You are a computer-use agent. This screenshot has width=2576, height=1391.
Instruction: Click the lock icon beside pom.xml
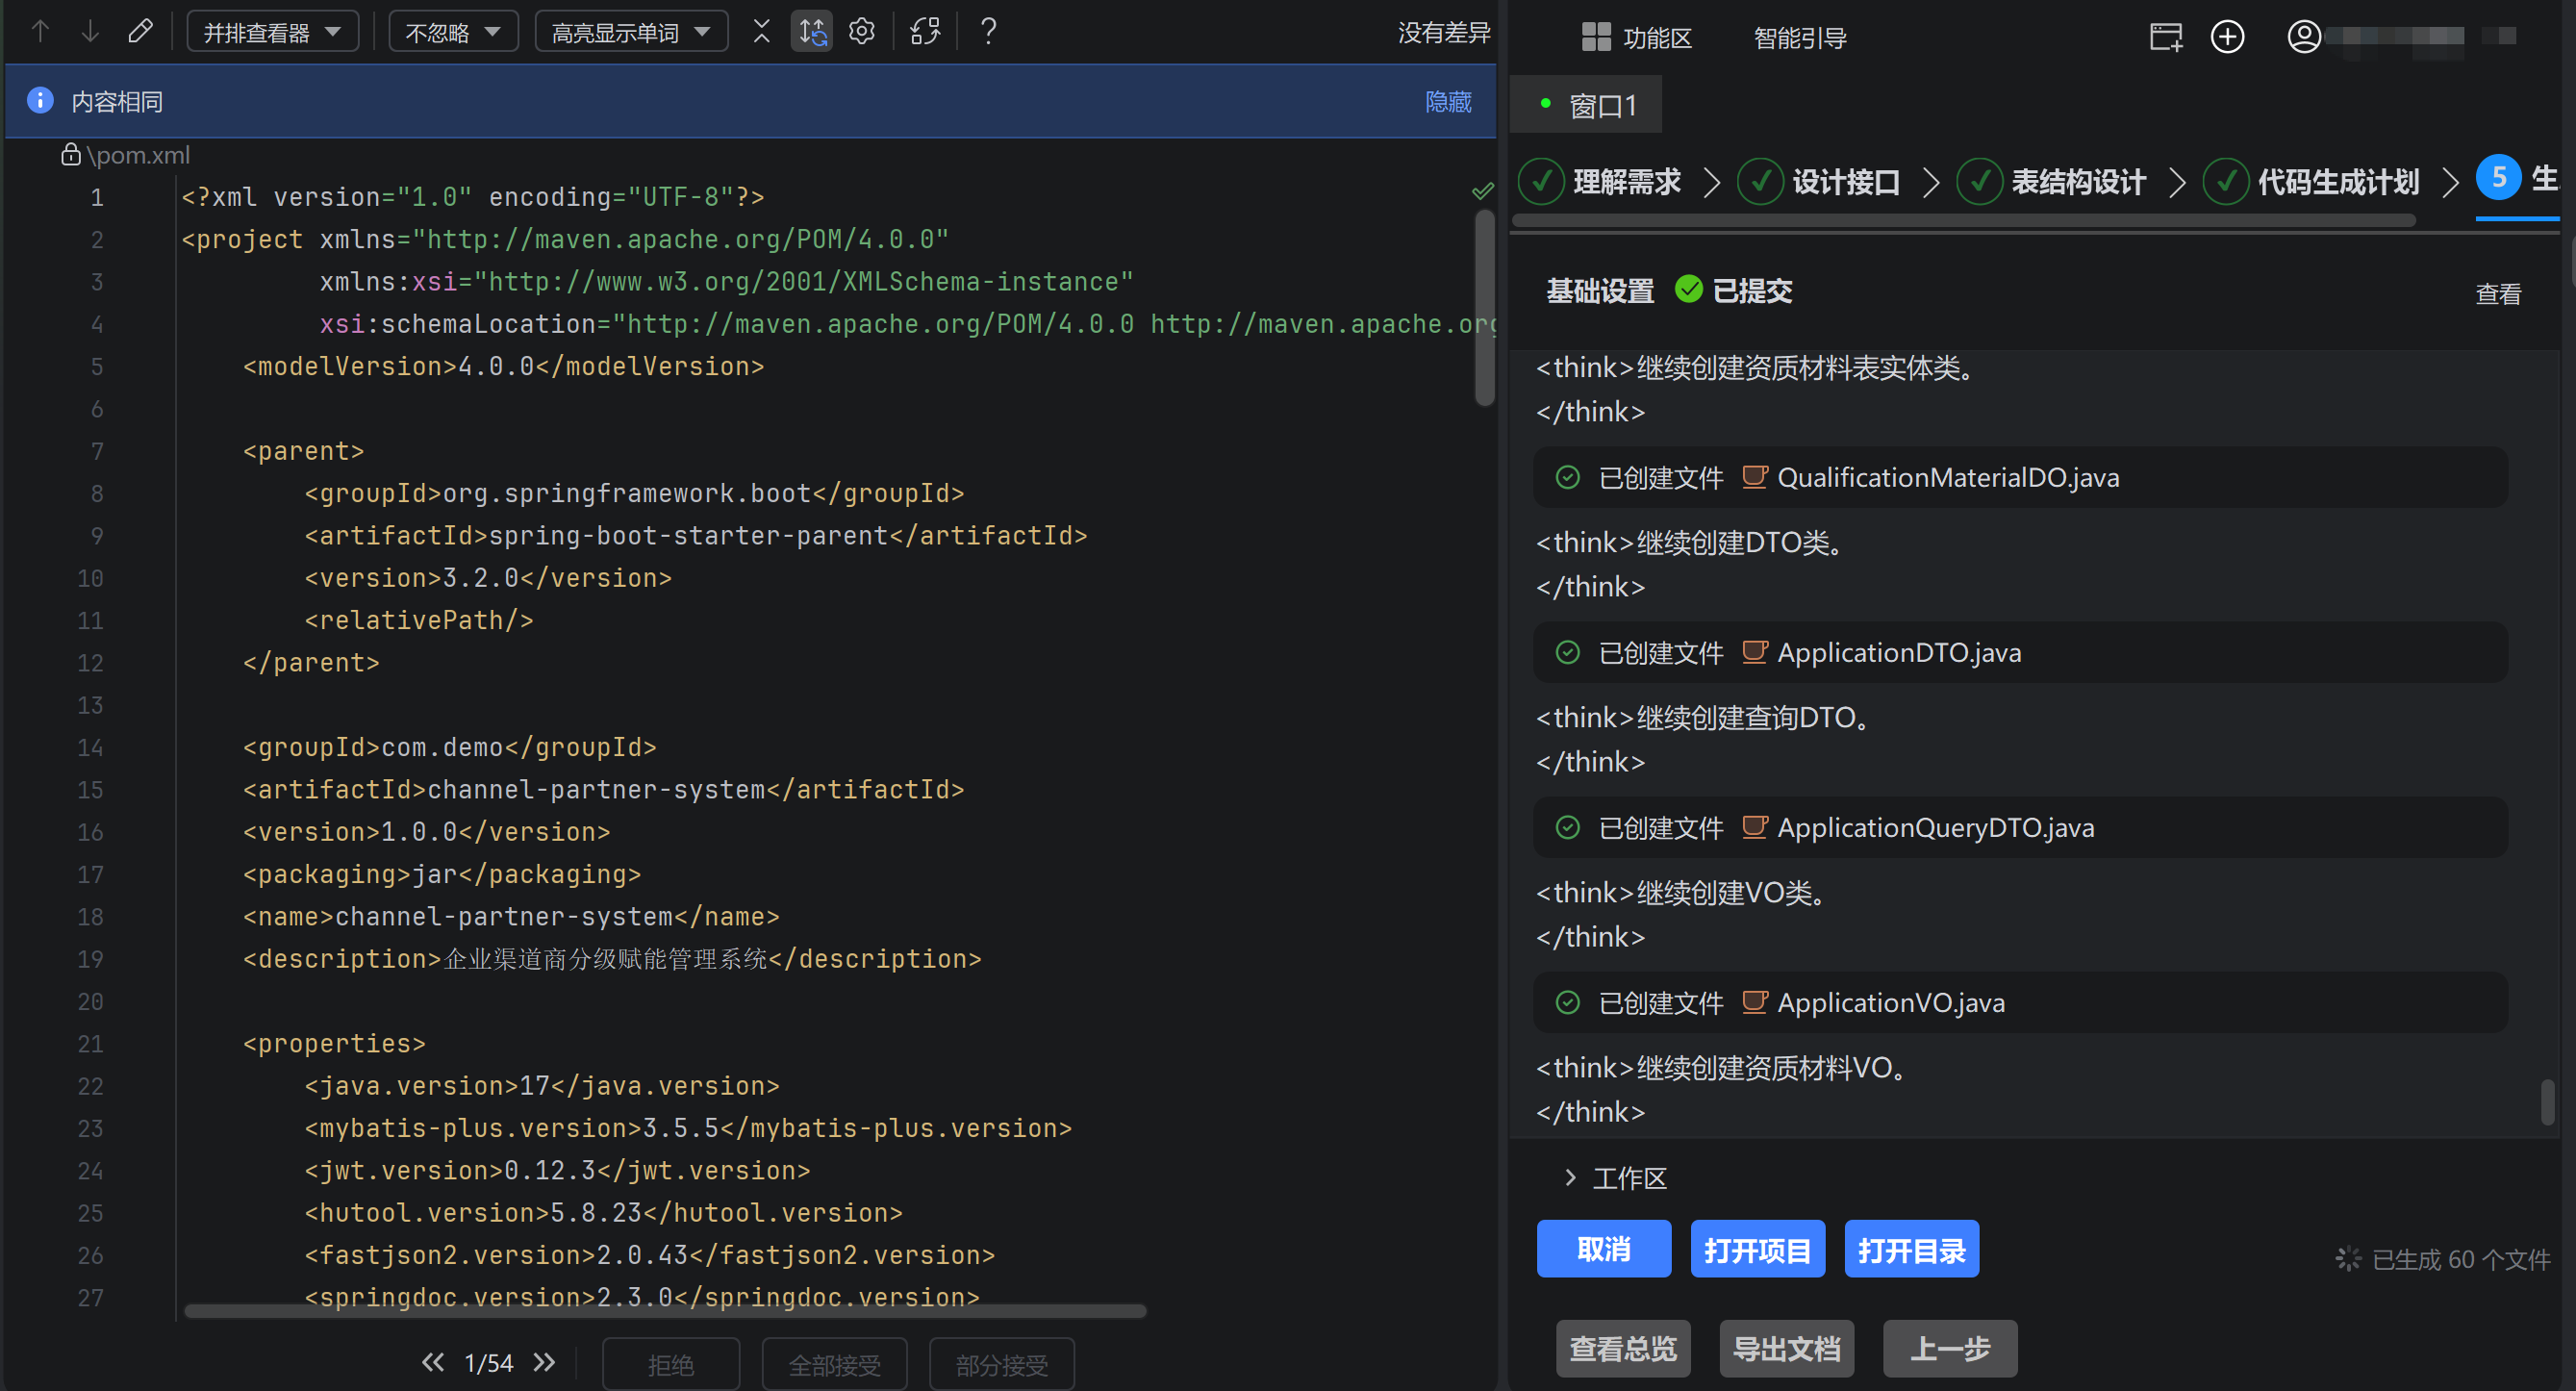tap(70, 155)
